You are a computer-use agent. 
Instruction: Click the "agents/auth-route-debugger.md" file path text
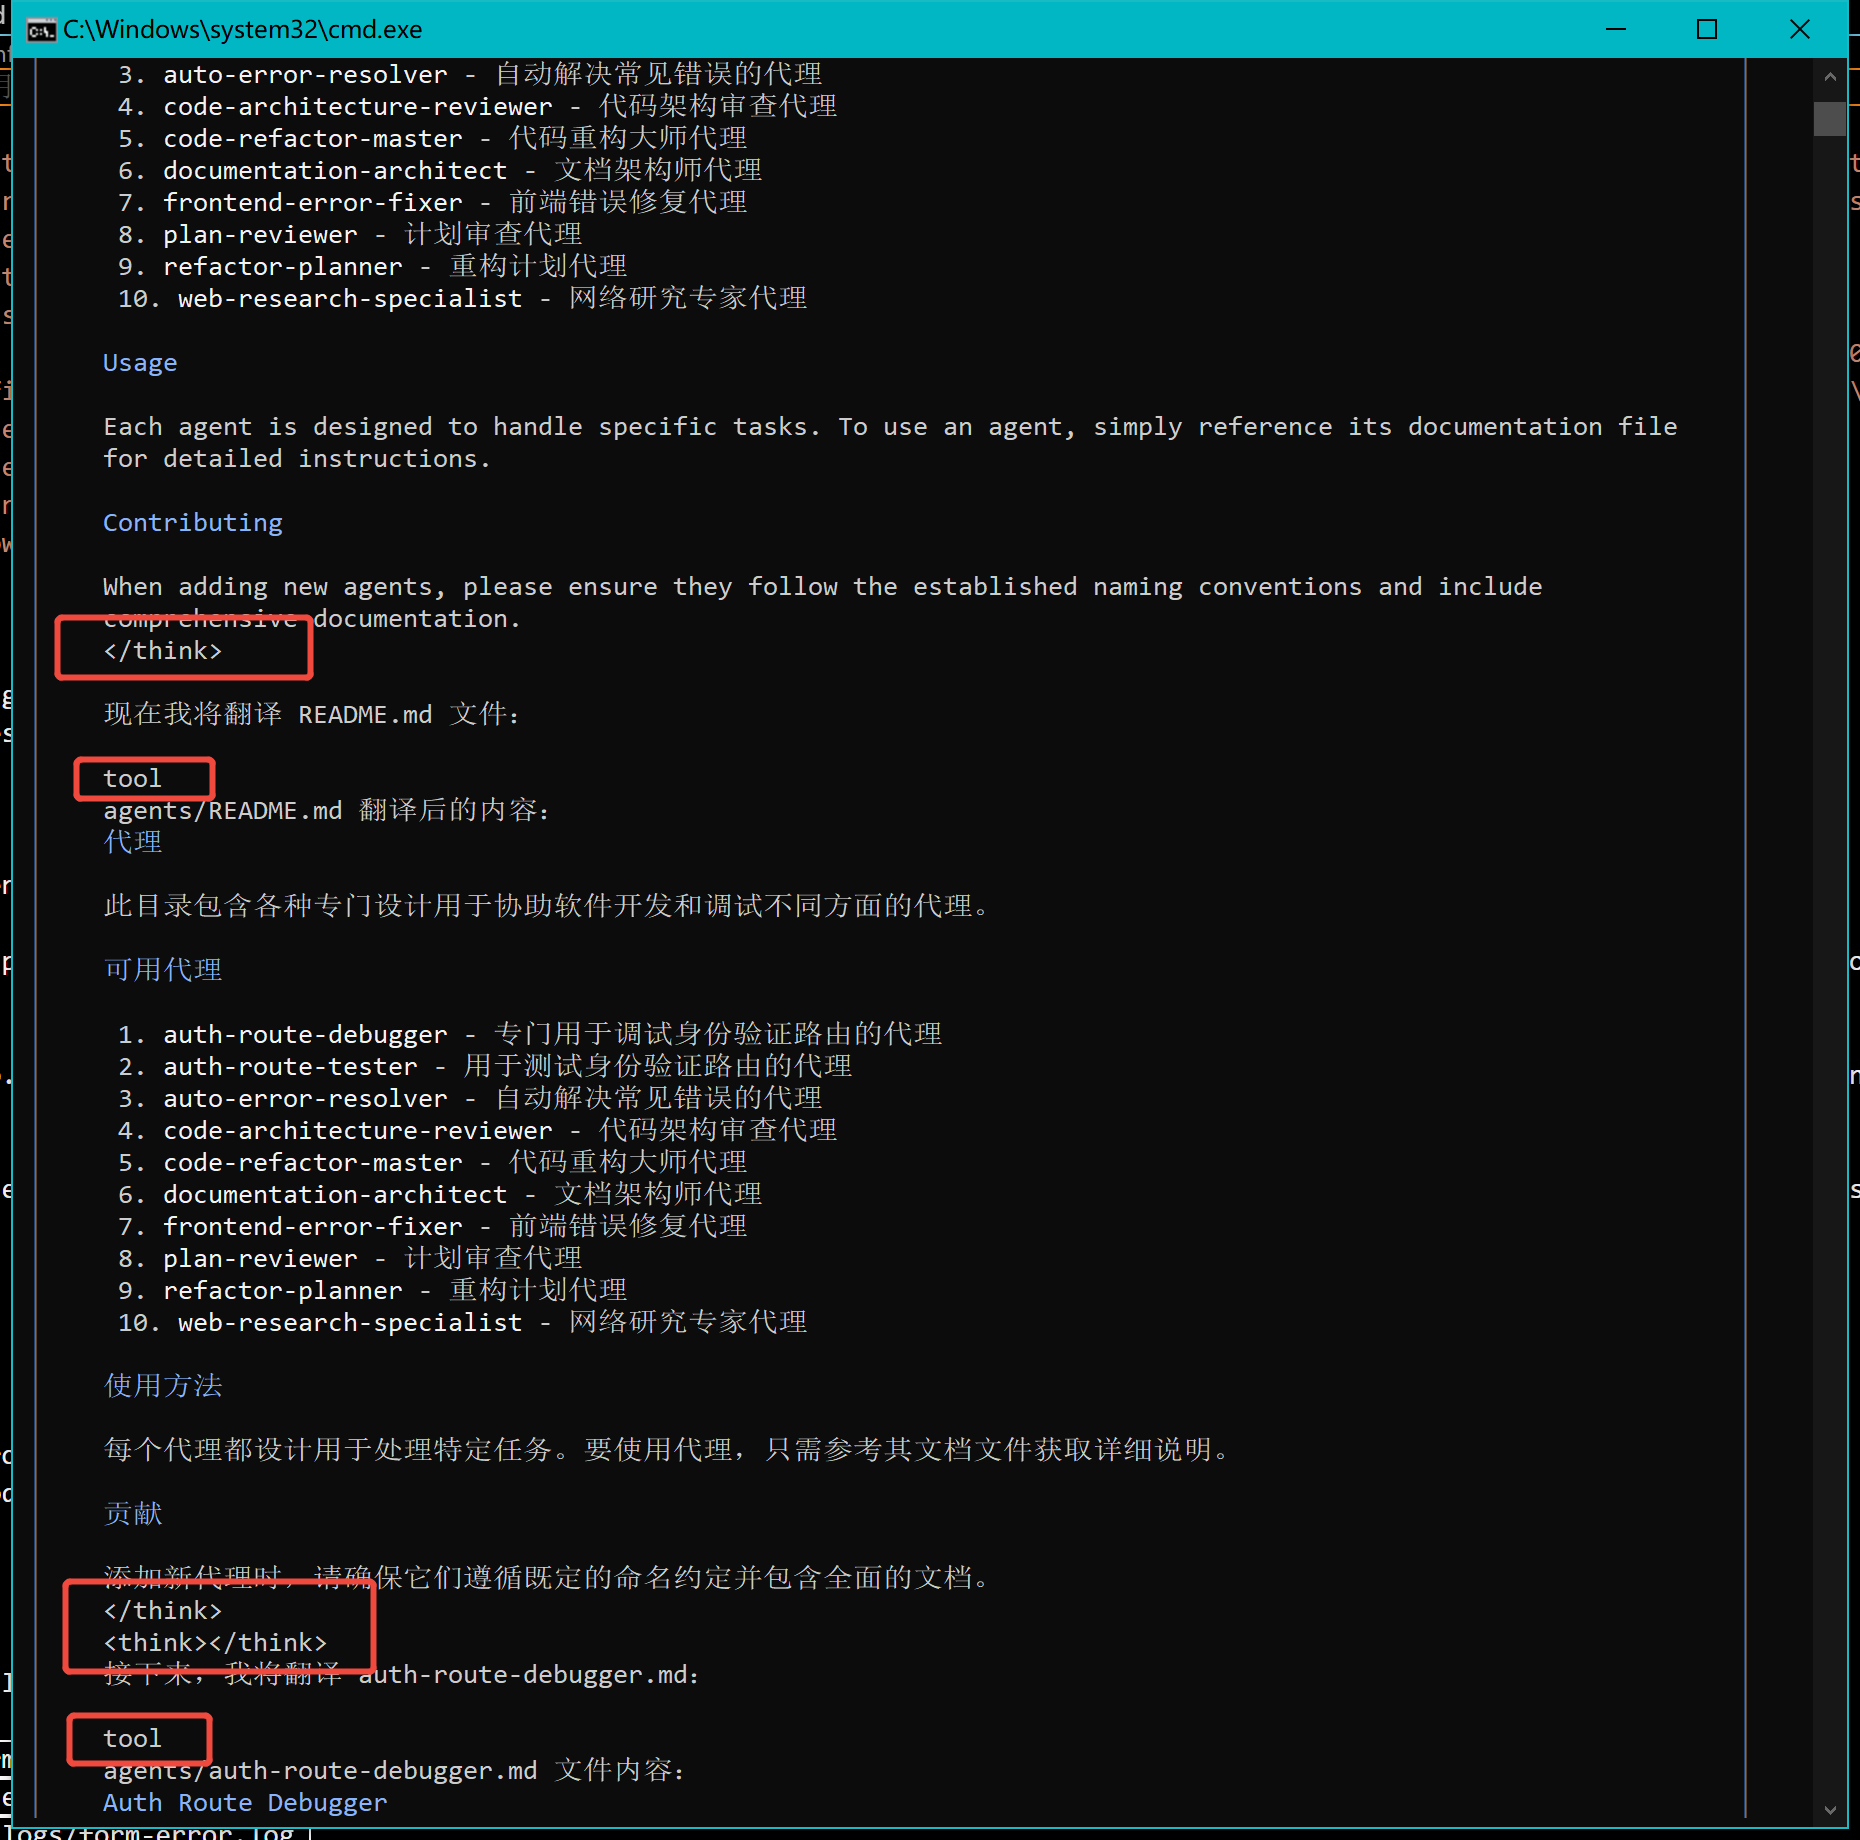tap(320, 1771)
